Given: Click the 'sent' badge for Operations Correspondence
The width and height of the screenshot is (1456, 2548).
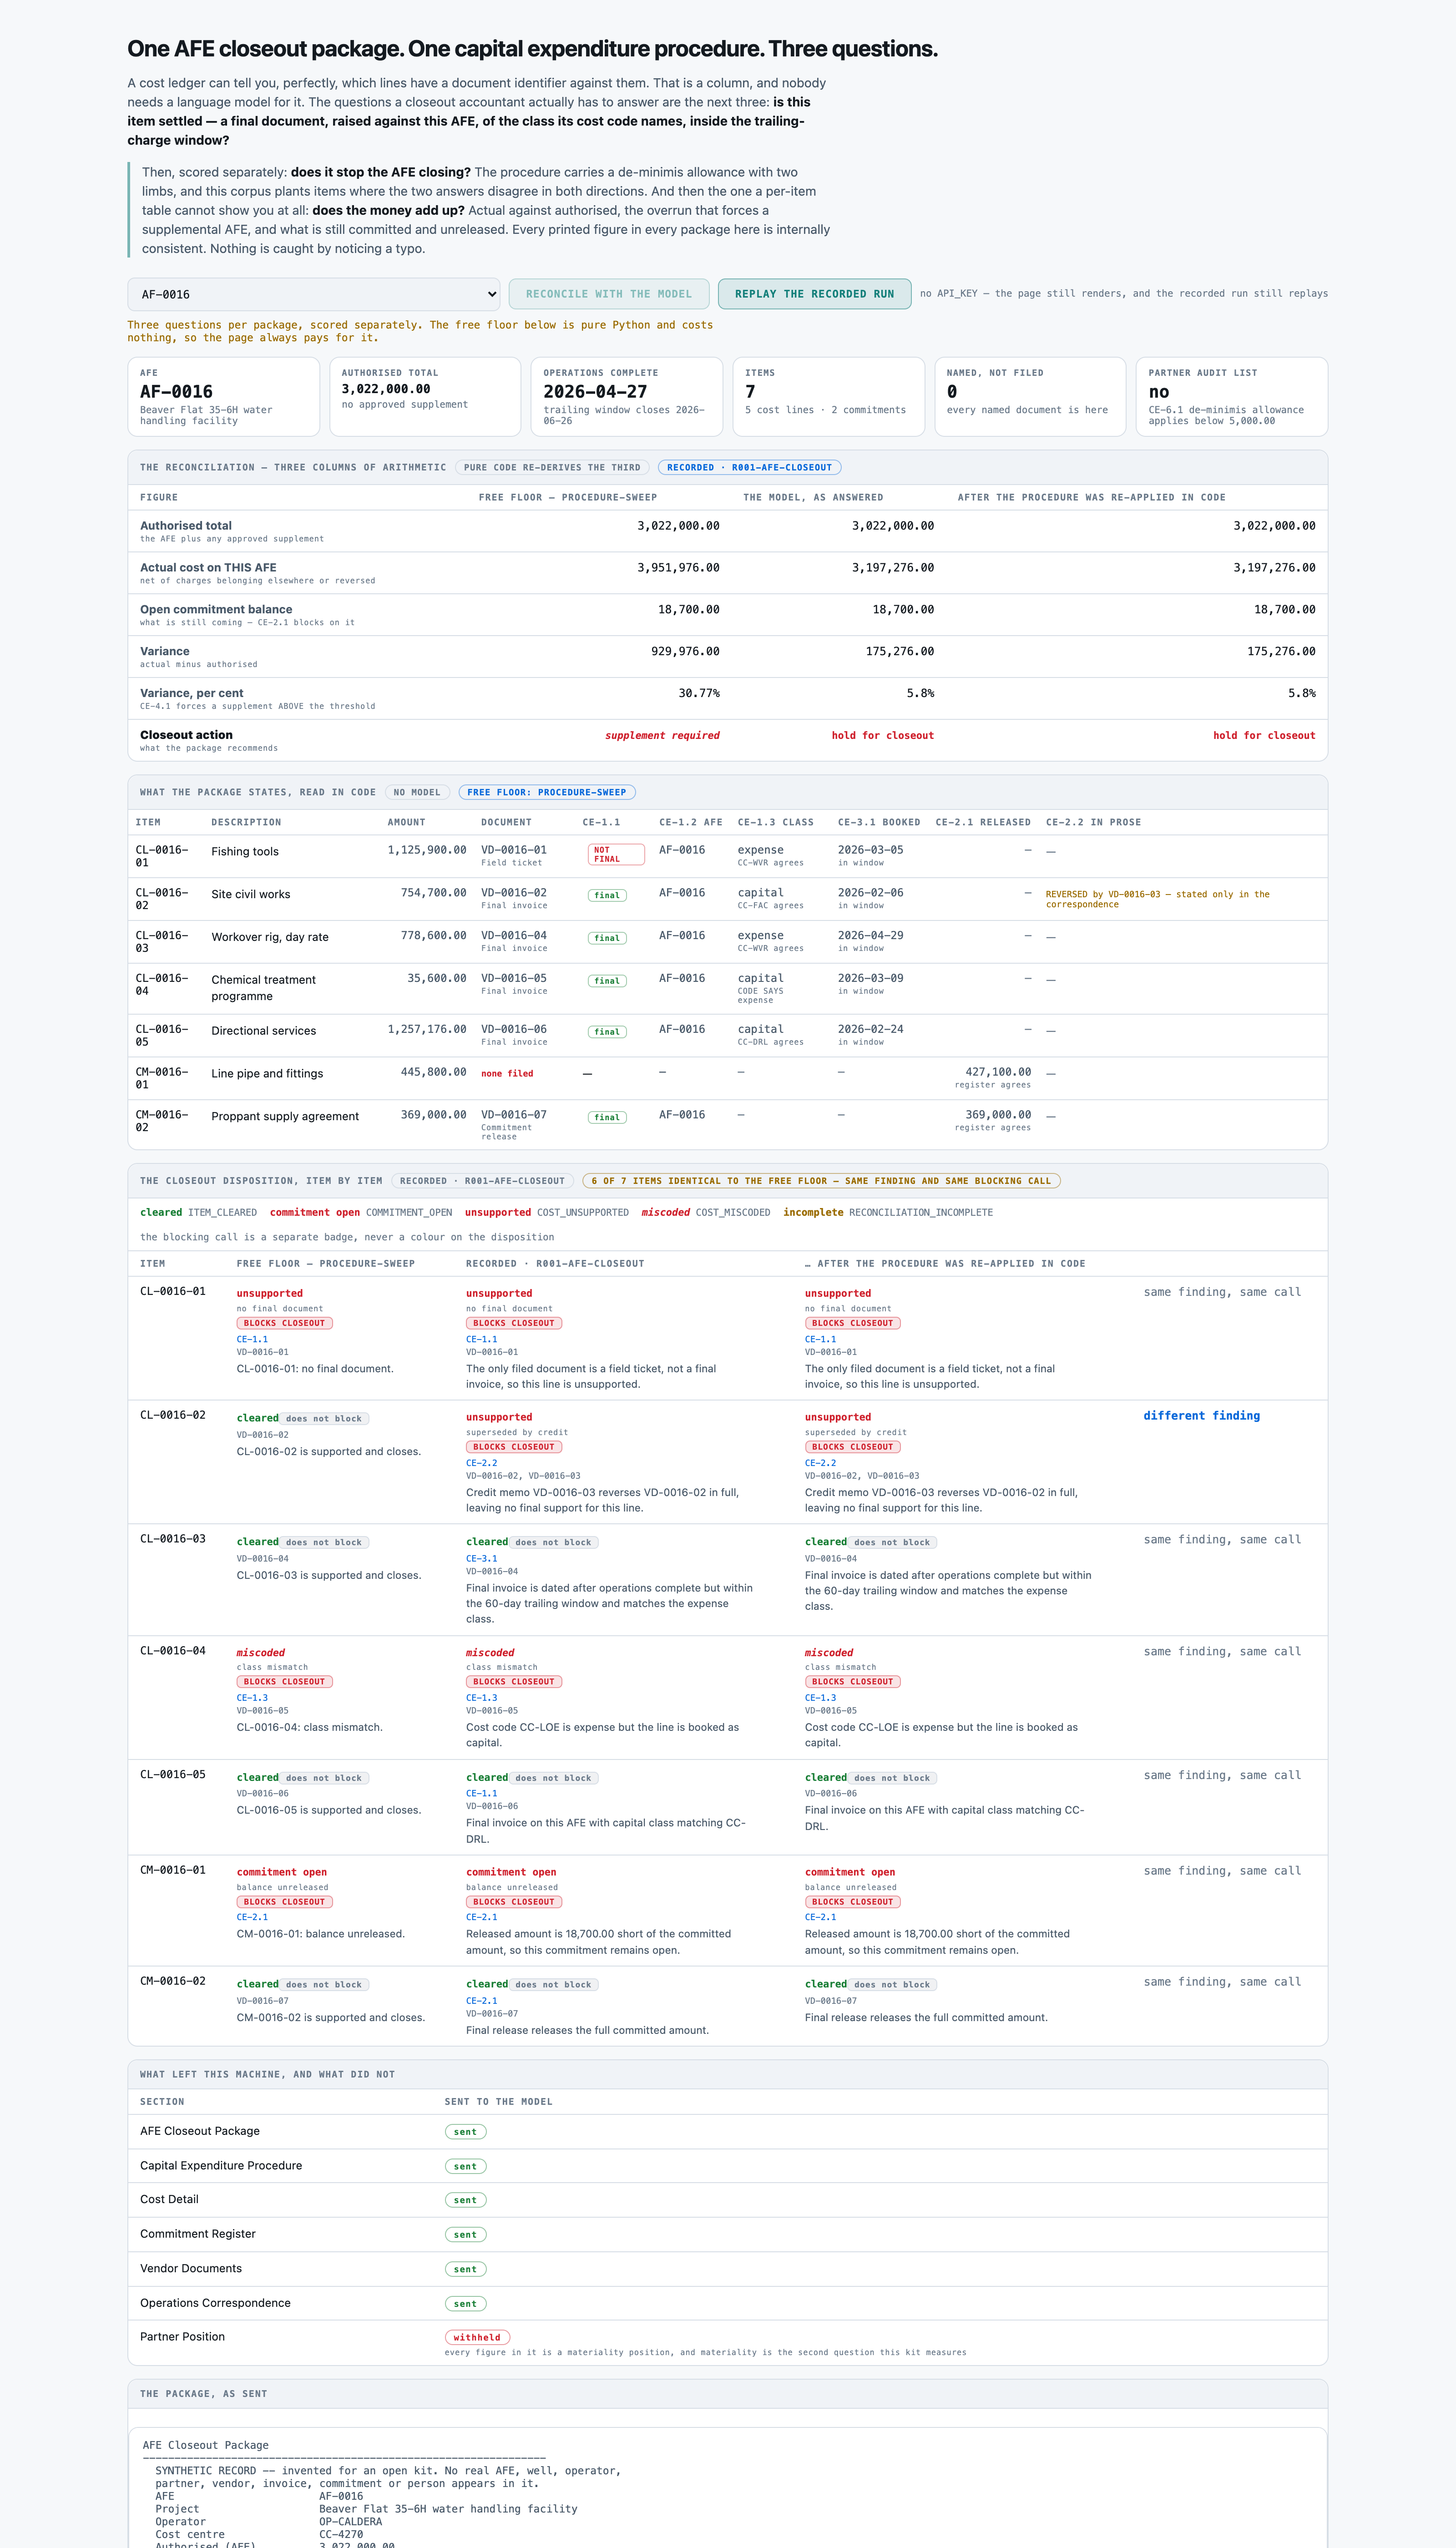Looking at the screenshot, I should click(x=465, y=2304).
